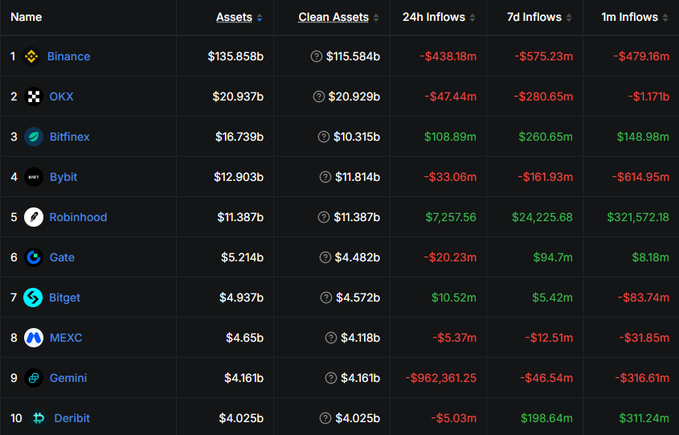Click the Robinhood feather logo icon

pyautogui.click(x=33, y=217)
